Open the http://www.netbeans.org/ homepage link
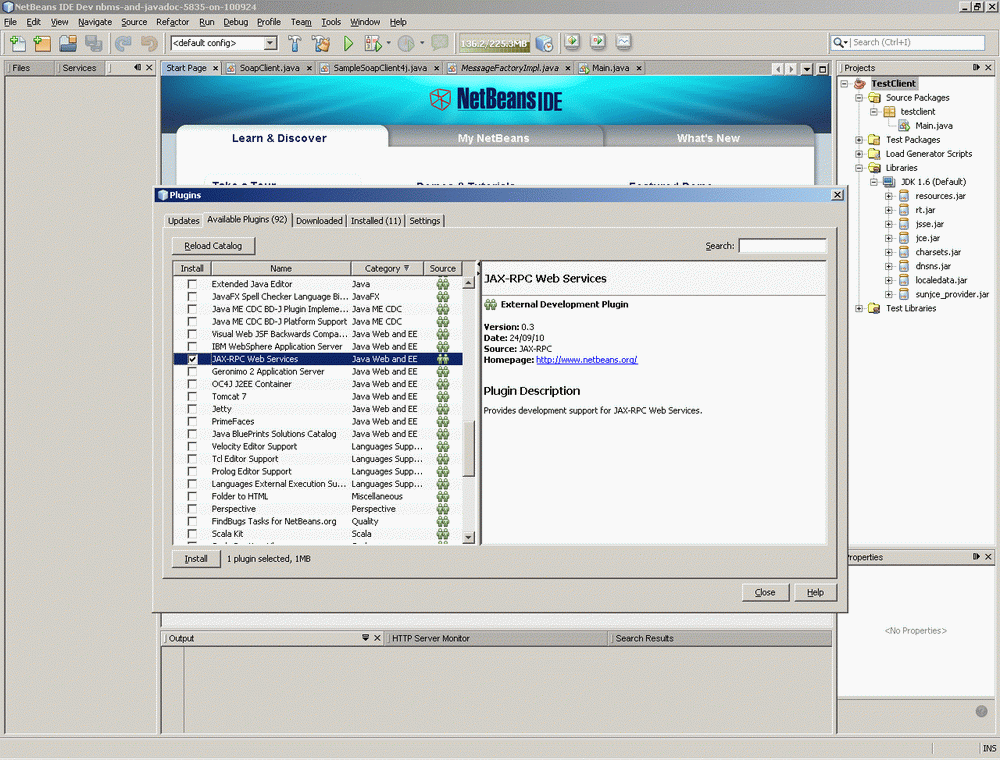The height and width of the screenshot is (760, 1000). click(x=587, y=360)
